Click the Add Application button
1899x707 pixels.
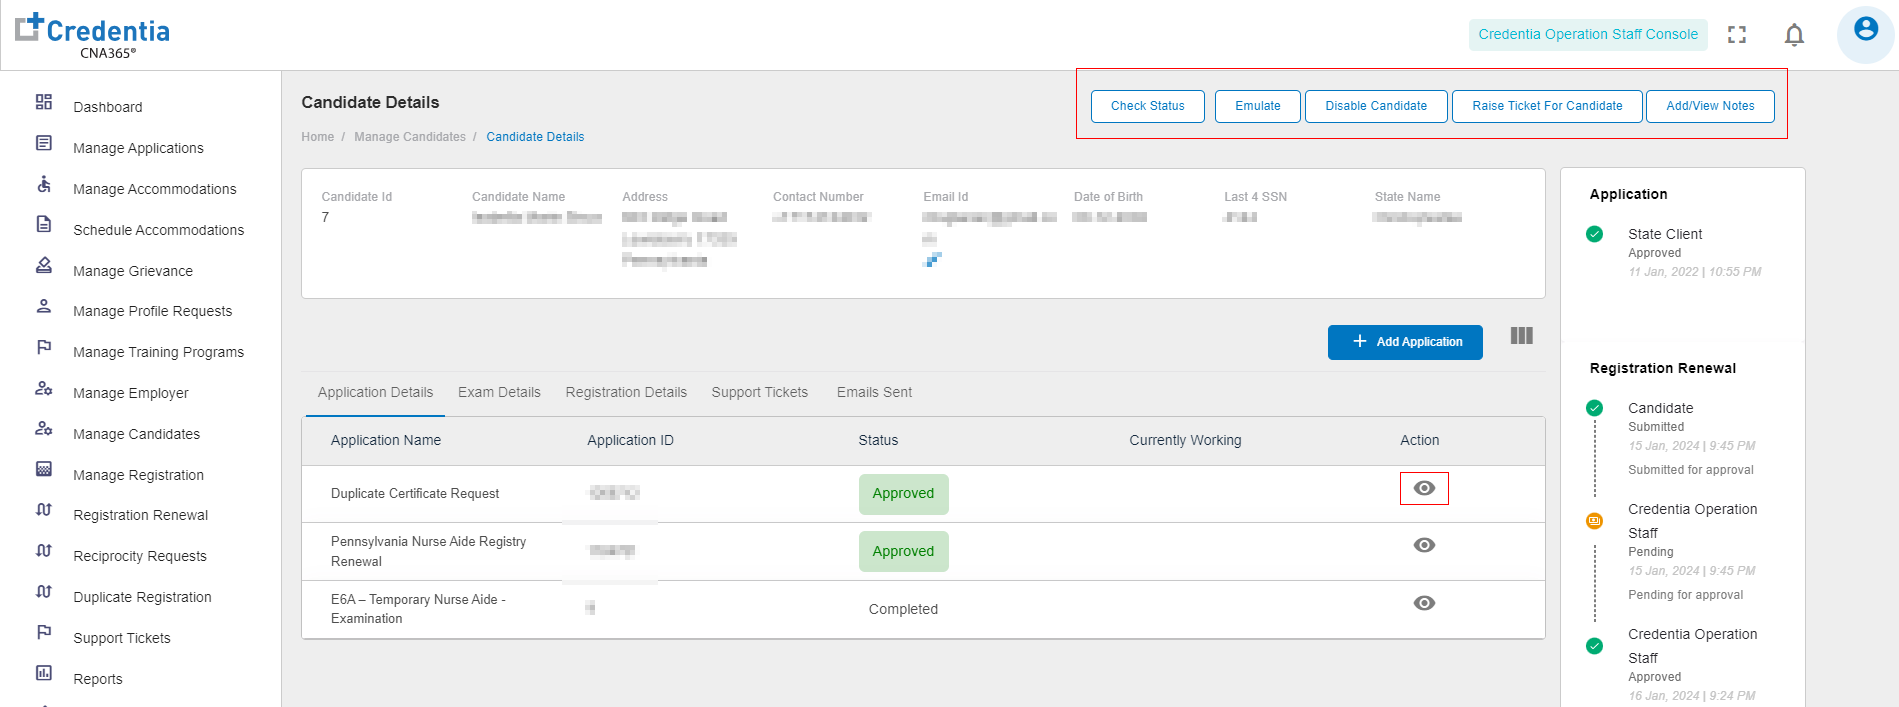[x=1405, y=342]
